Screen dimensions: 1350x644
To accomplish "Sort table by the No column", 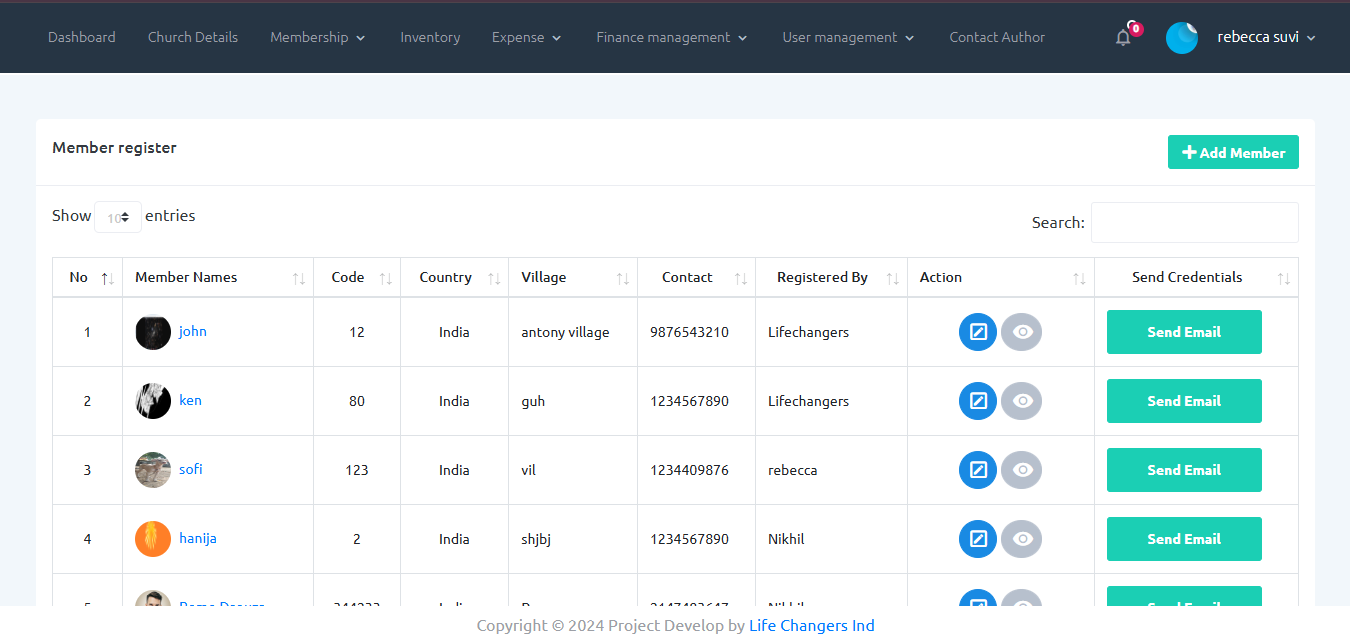I will pos(87,278).
